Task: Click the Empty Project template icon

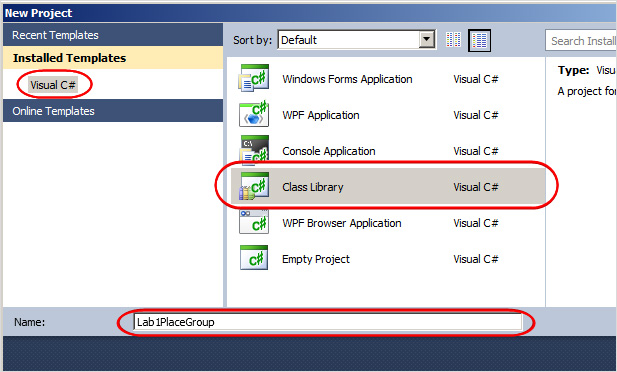Action: [x=254, y=258]
